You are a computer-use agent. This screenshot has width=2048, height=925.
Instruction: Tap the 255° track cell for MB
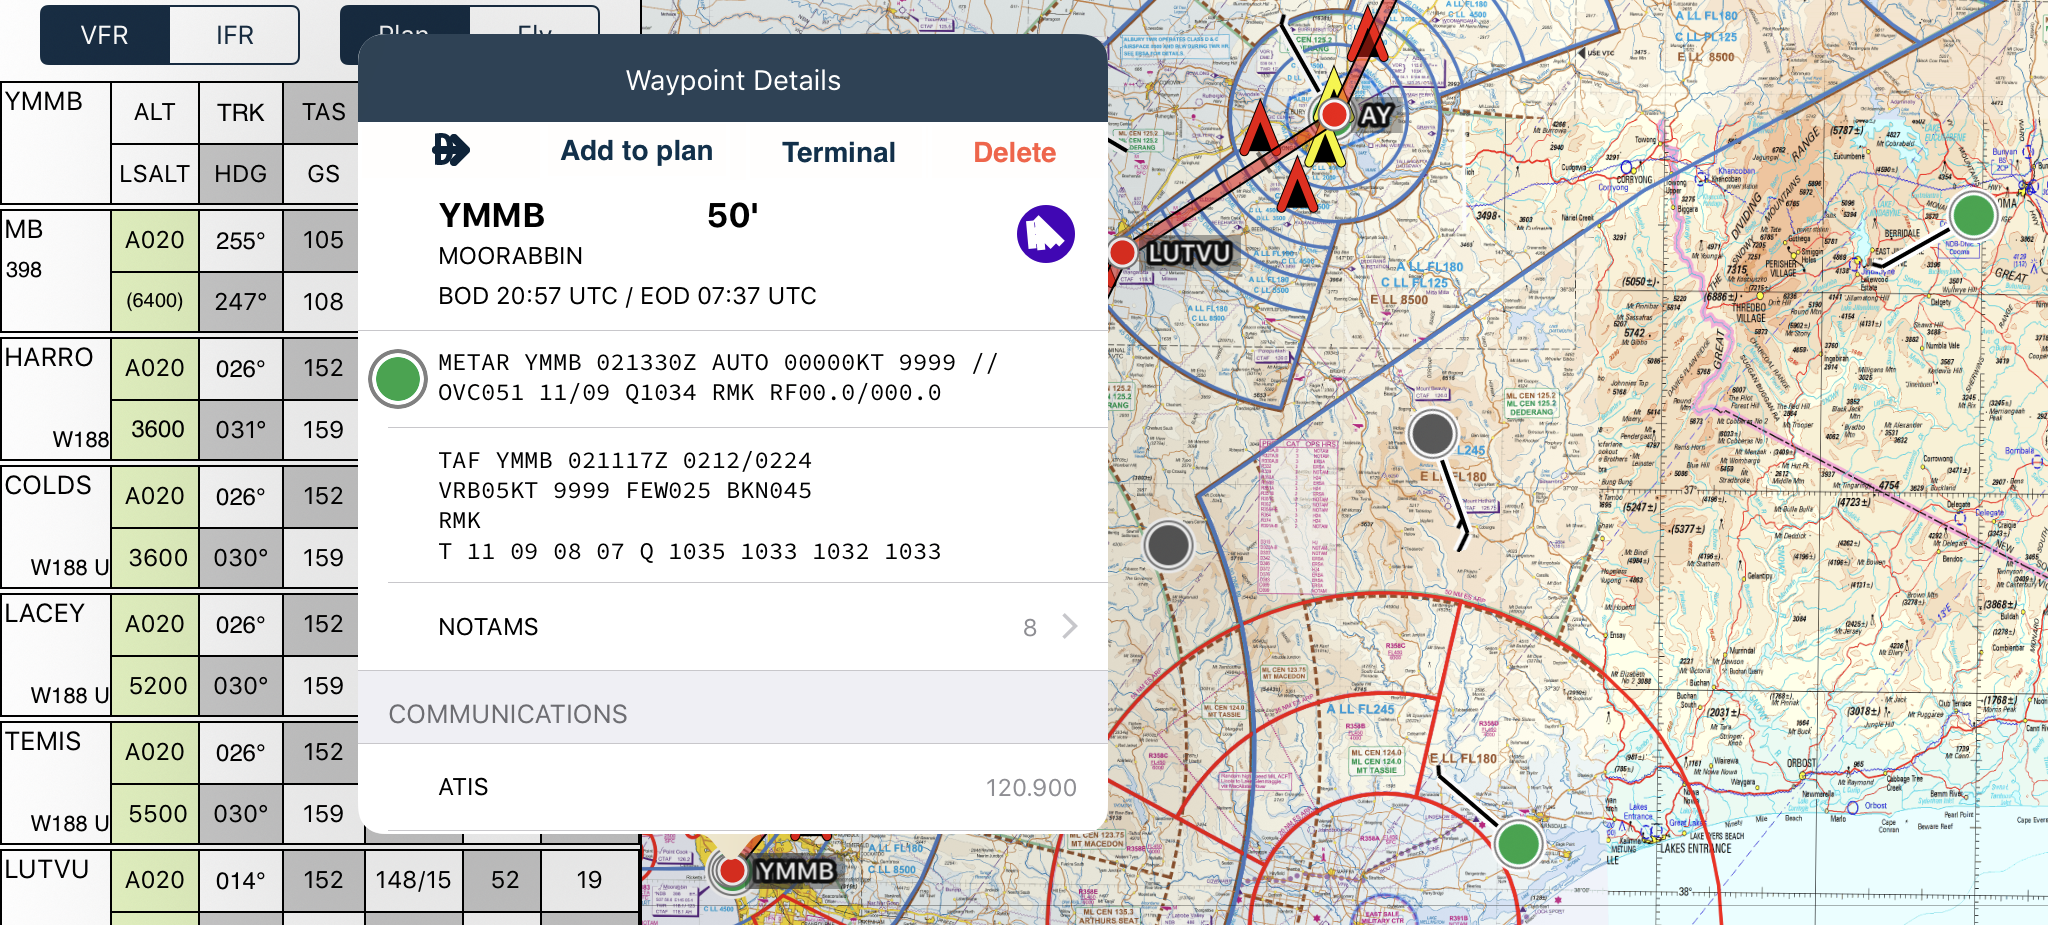241,240
